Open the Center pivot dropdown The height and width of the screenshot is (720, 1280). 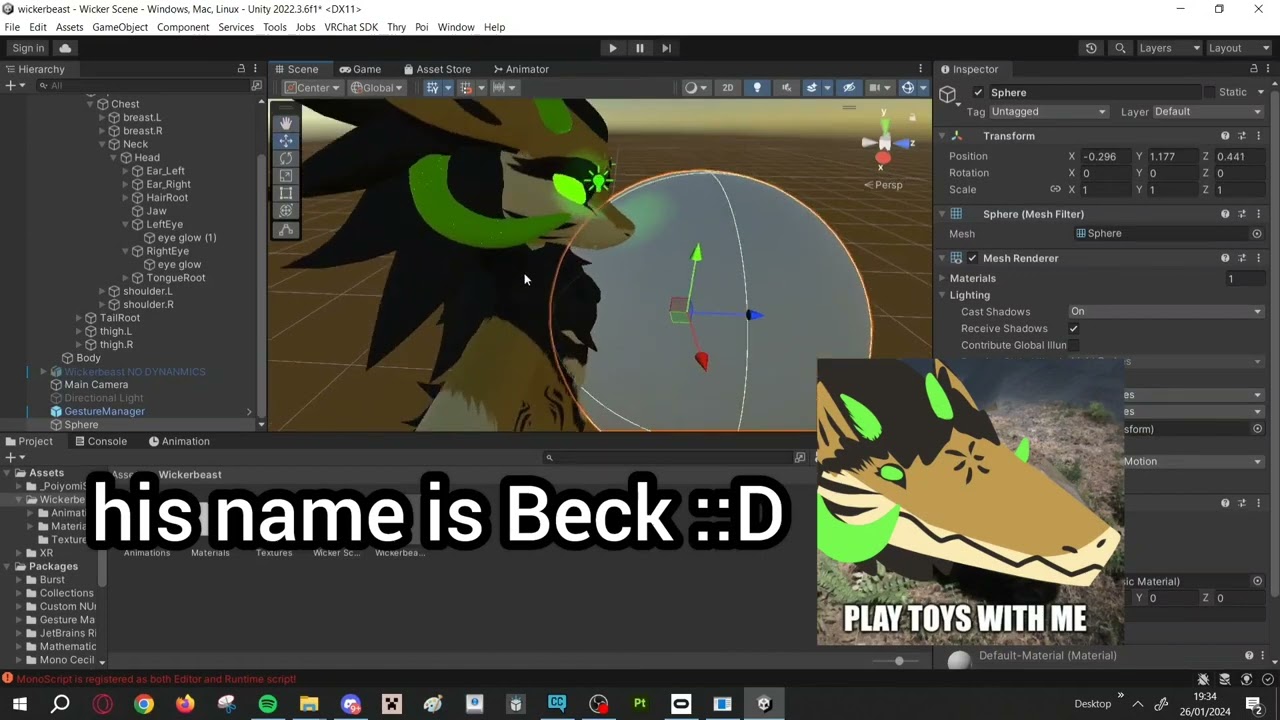(x=312, y=88)
